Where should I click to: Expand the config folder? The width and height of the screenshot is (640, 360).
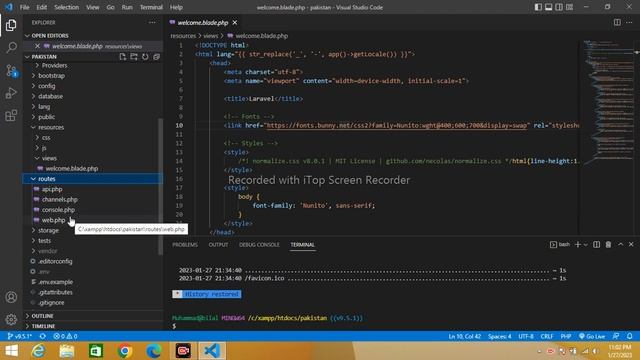coord(47,86)
